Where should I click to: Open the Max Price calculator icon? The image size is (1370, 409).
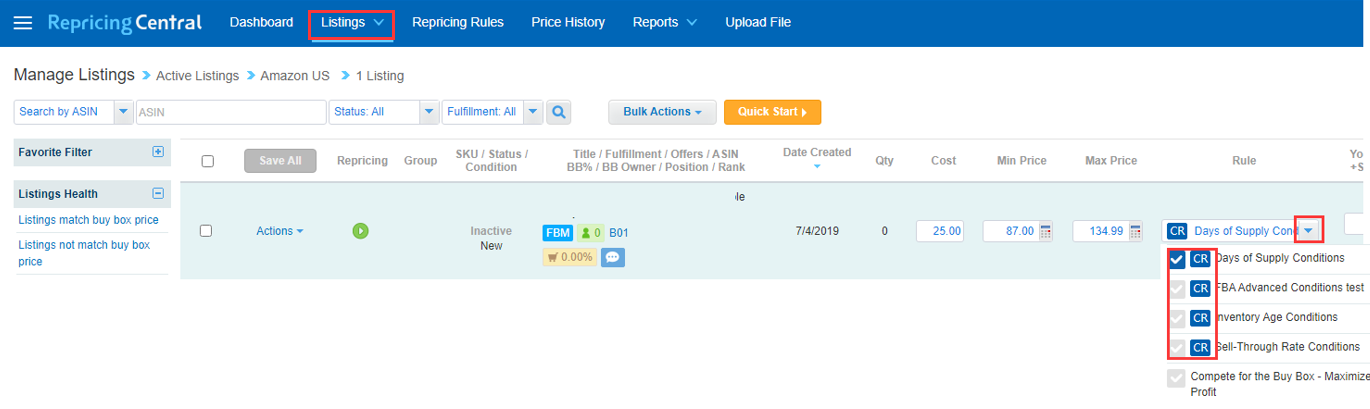(1136, 231)
